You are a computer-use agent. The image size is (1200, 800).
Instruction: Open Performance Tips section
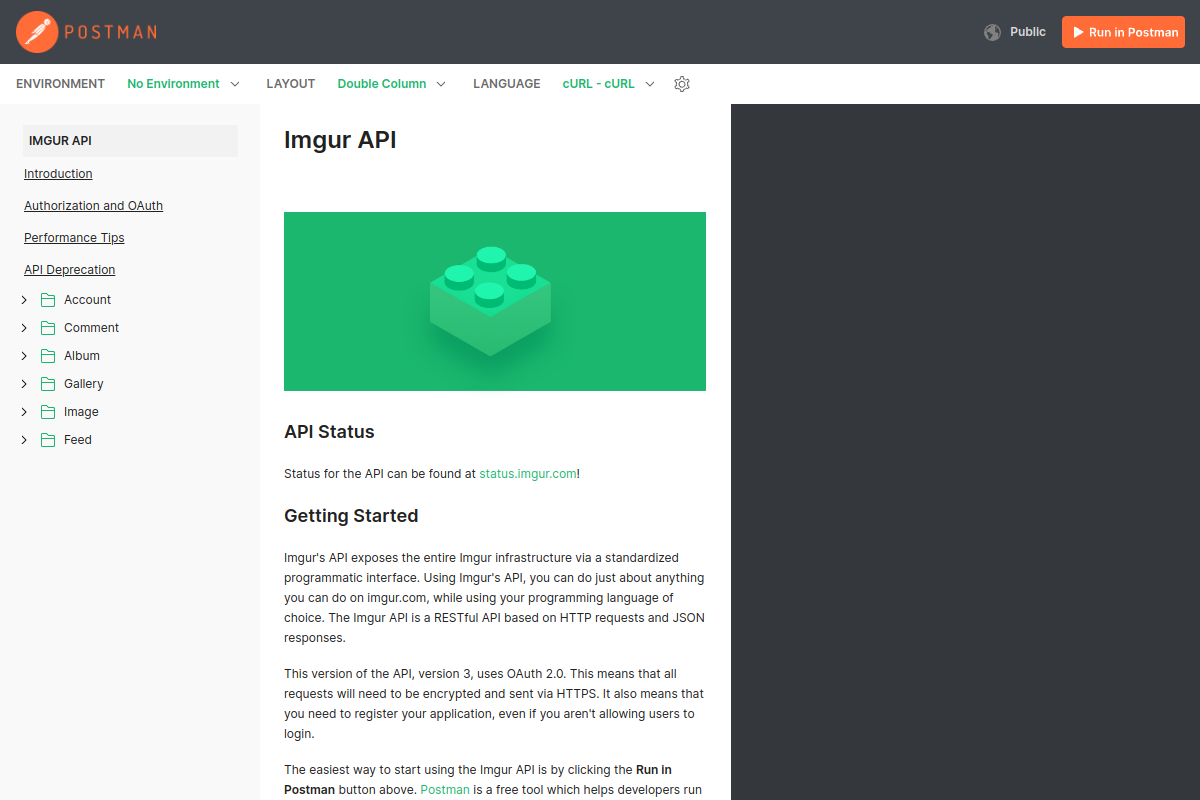[x=74, y=238]
